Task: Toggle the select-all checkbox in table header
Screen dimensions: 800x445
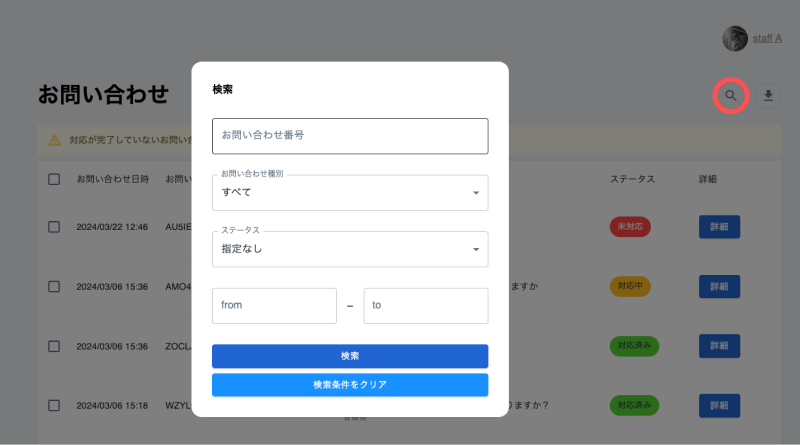Action: click(x=54, y=179)
